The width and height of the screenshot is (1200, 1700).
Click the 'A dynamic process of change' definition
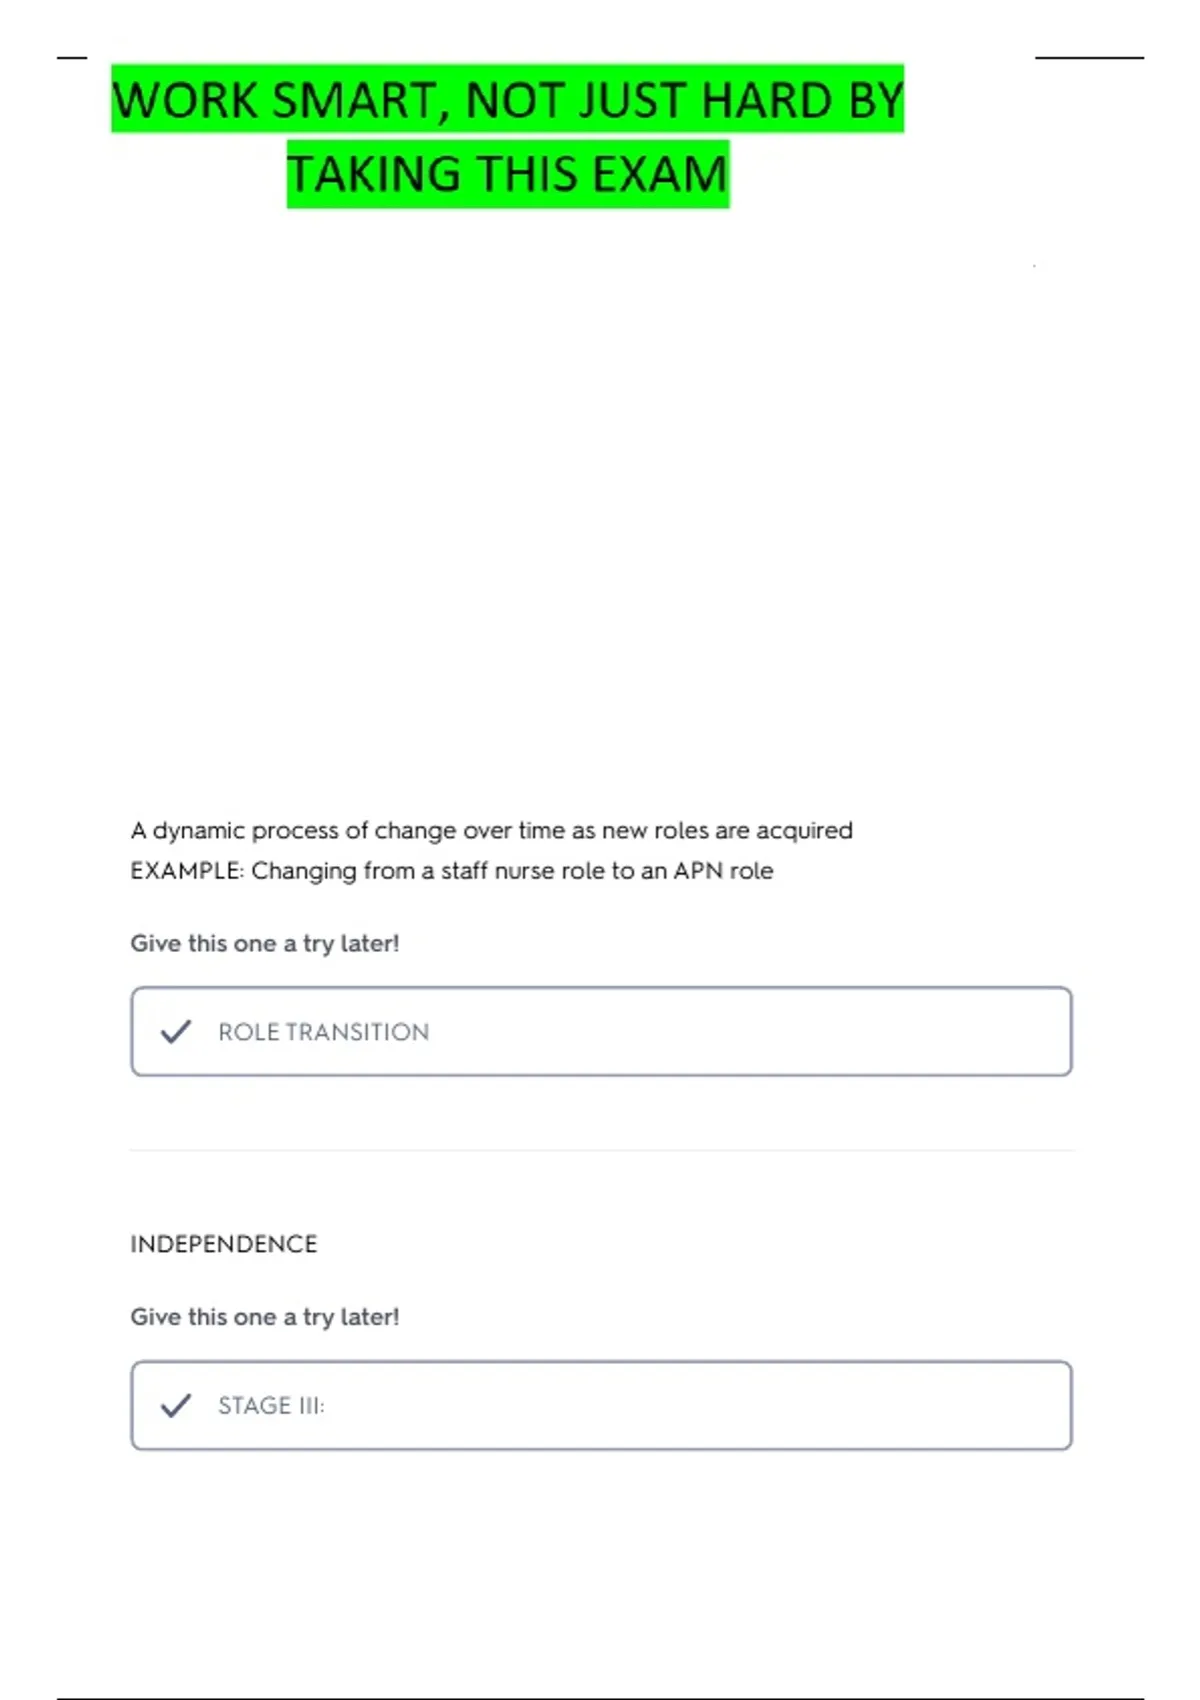pos(492,831)
